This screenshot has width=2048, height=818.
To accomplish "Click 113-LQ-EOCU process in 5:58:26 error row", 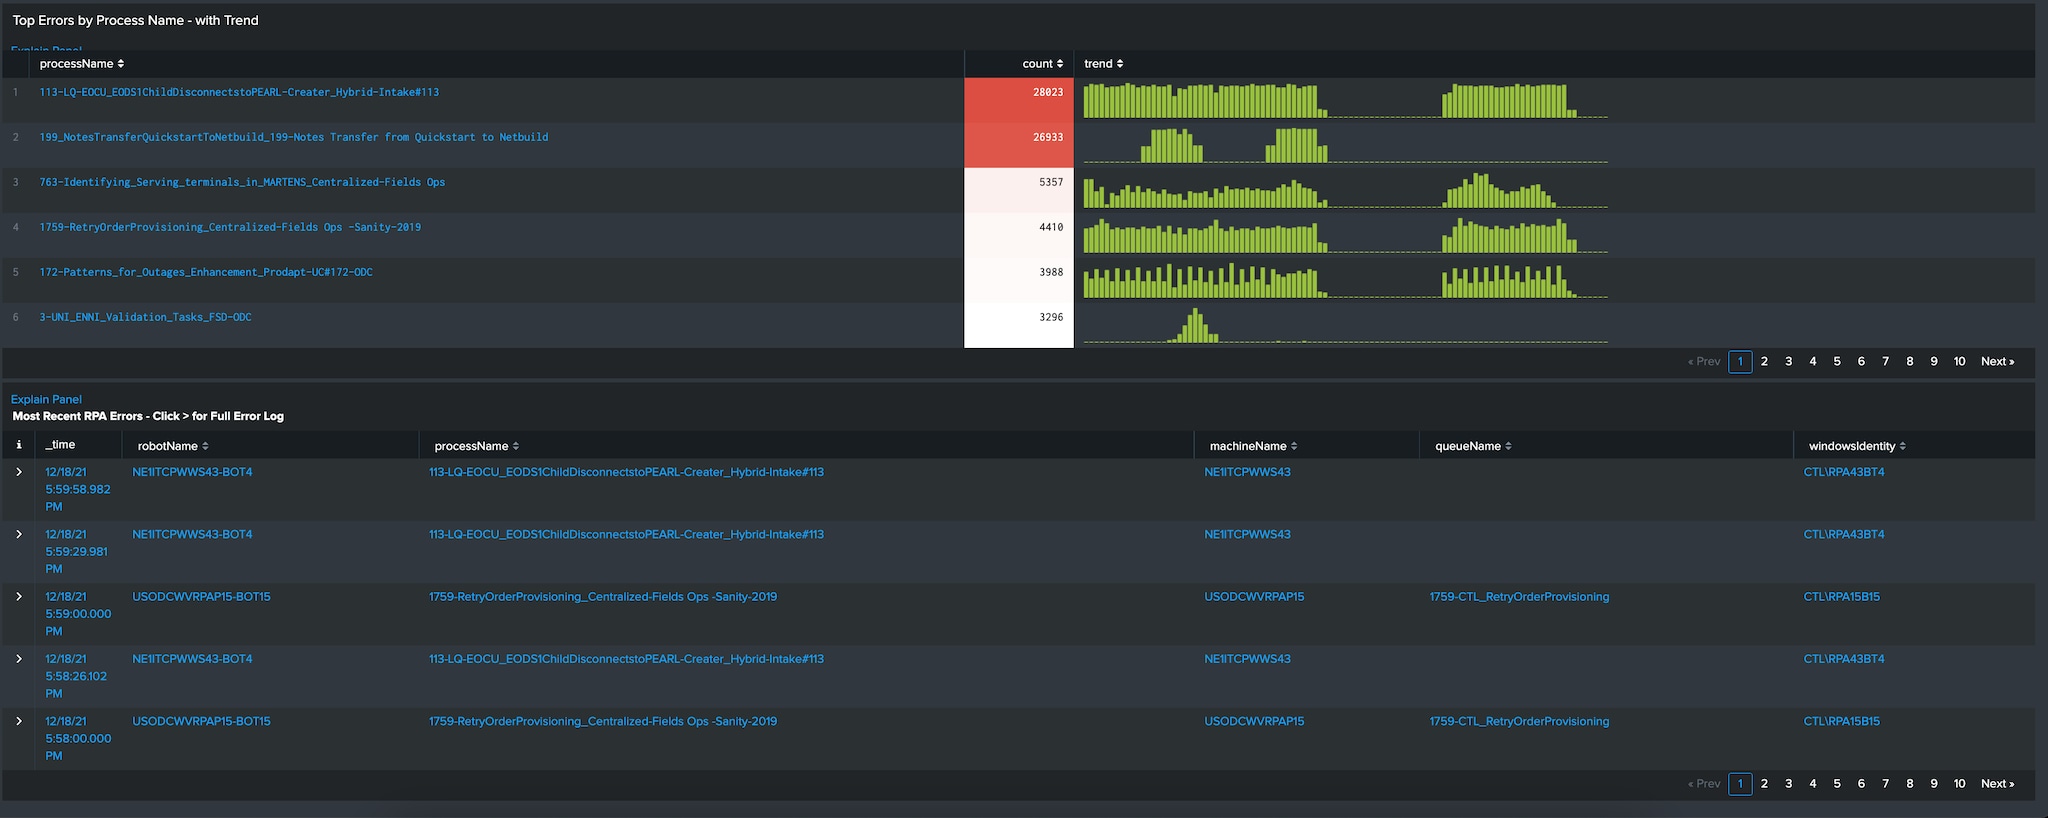I will point(626,659).
